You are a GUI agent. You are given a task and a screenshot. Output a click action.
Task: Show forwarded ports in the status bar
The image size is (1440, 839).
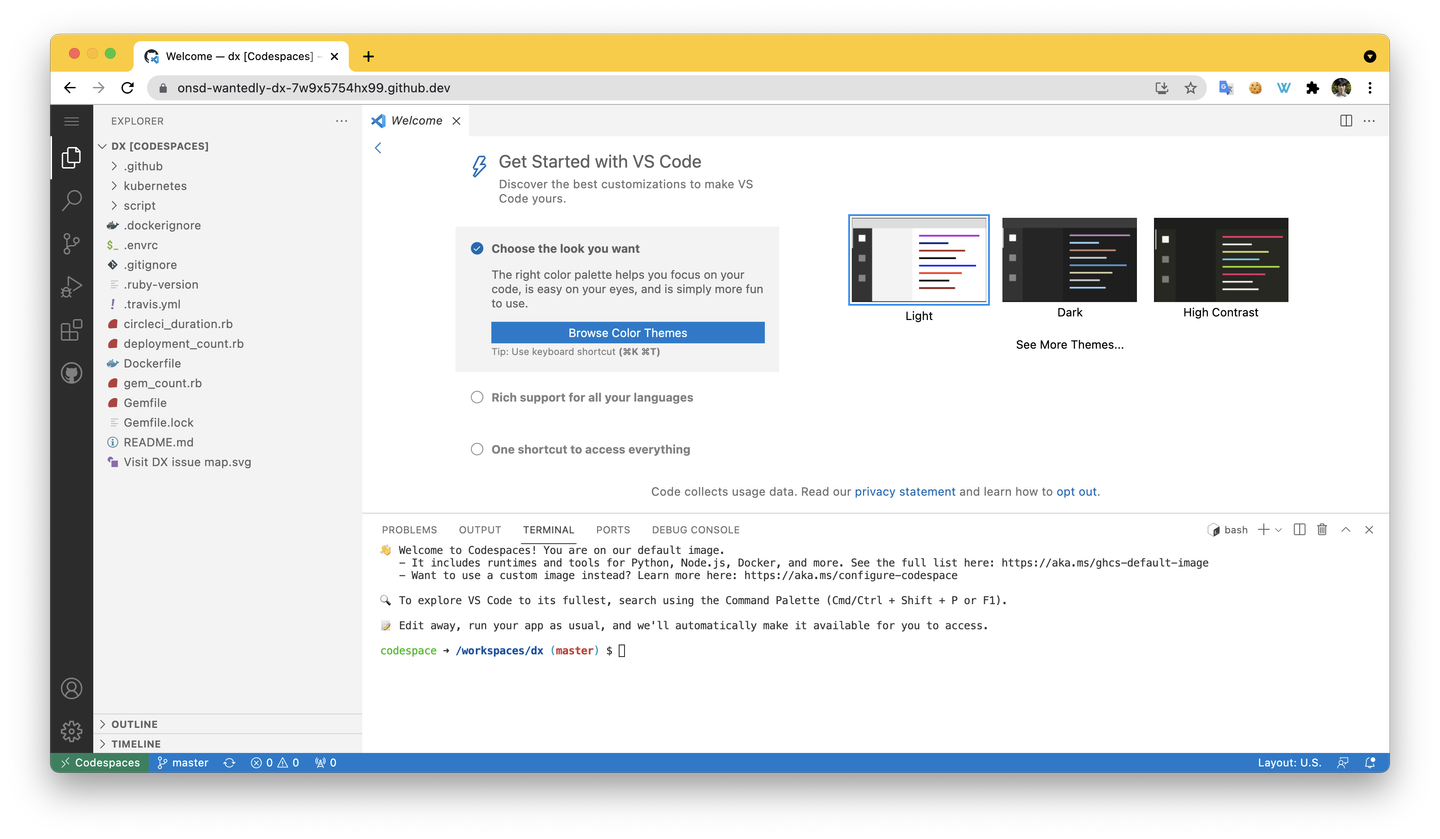click(x=326, y=763)
